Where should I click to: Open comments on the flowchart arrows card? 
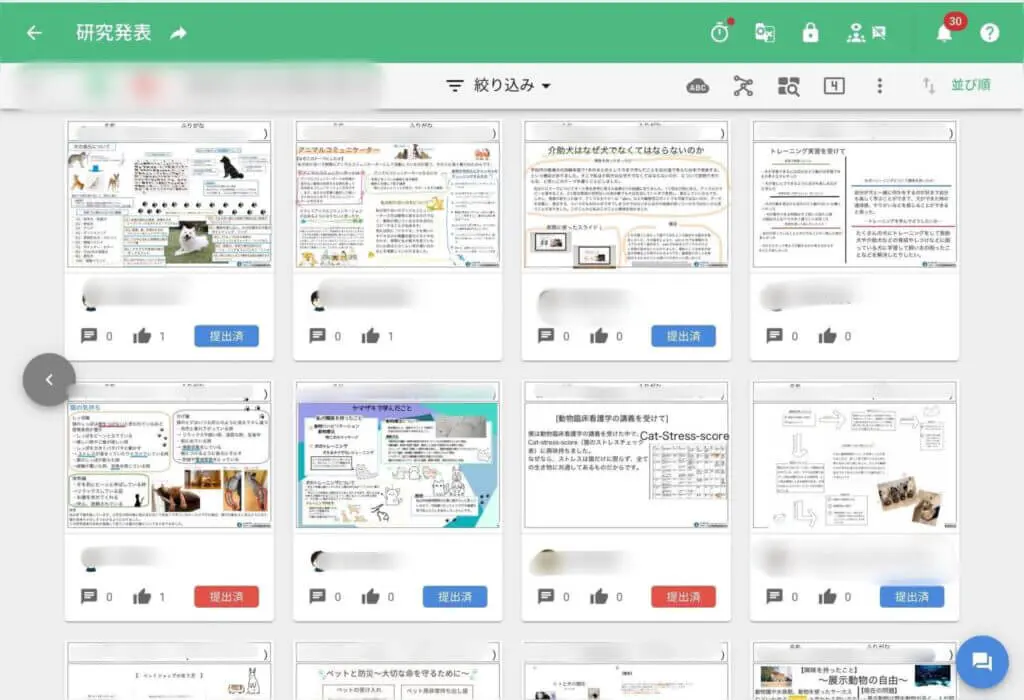[x=775, y=596]
